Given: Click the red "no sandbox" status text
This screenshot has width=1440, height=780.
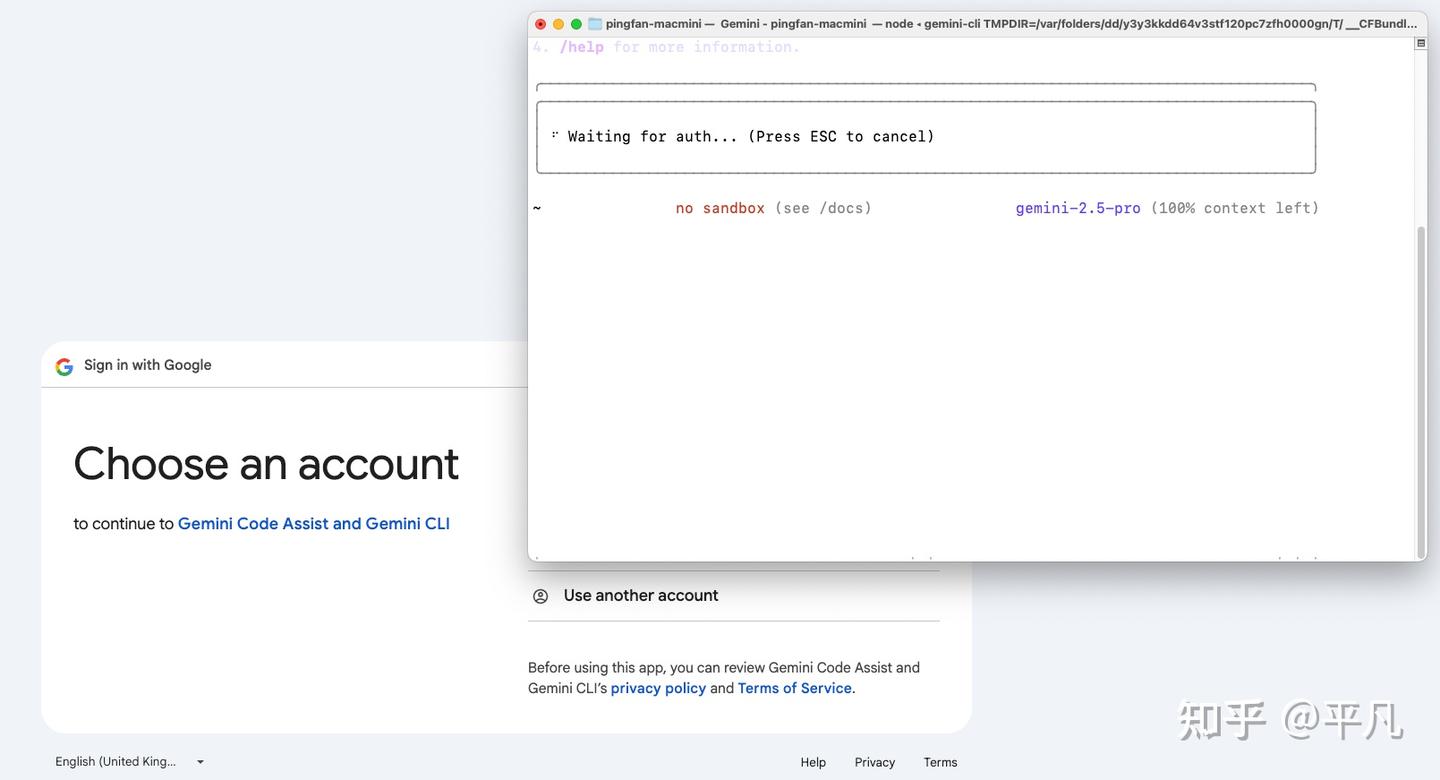Looking at the screenshot, I should (x=720, y=208).
